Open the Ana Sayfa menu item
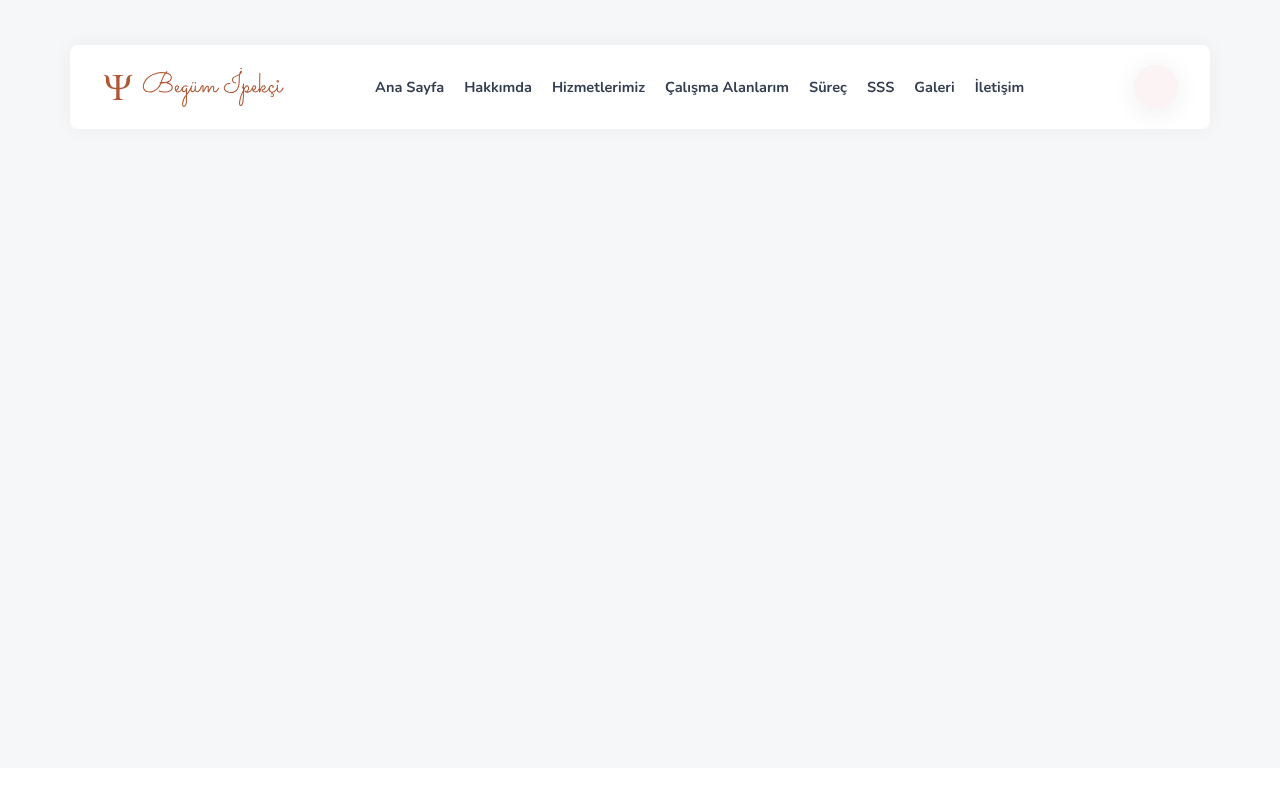This screenshot has width=1280, height=800. [x=409, y=87]
